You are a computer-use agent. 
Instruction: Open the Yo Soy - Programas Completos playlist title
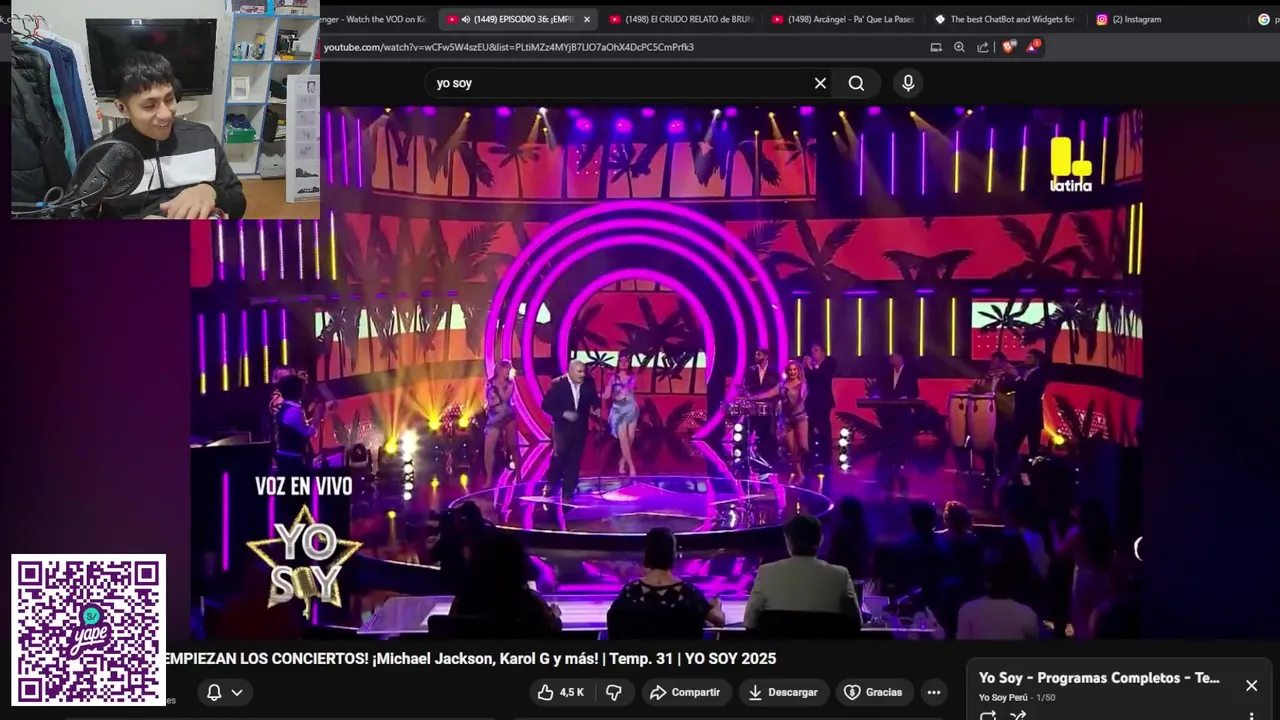tap(1099, 678)
